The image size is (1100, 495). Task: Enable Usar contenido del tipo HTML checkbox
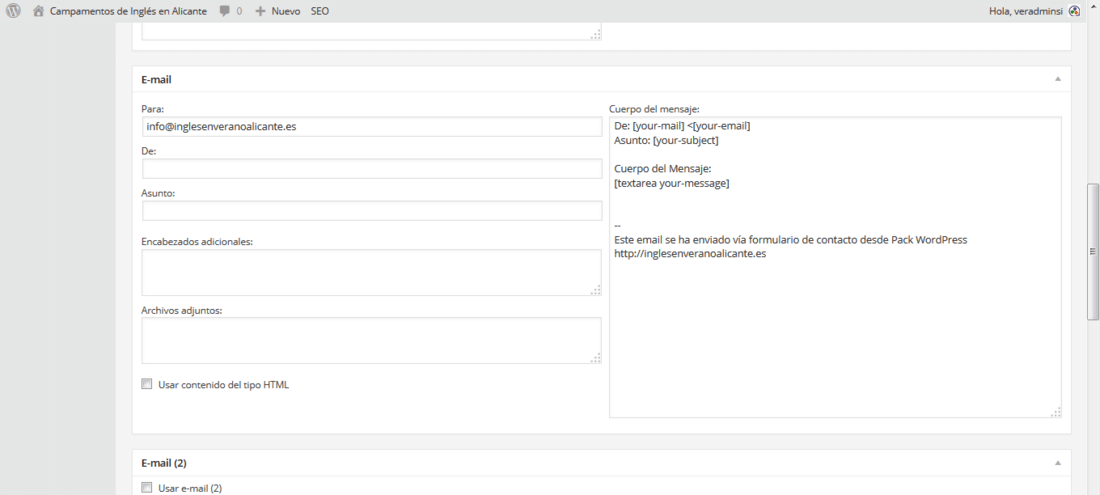click(x=147, y=384)
